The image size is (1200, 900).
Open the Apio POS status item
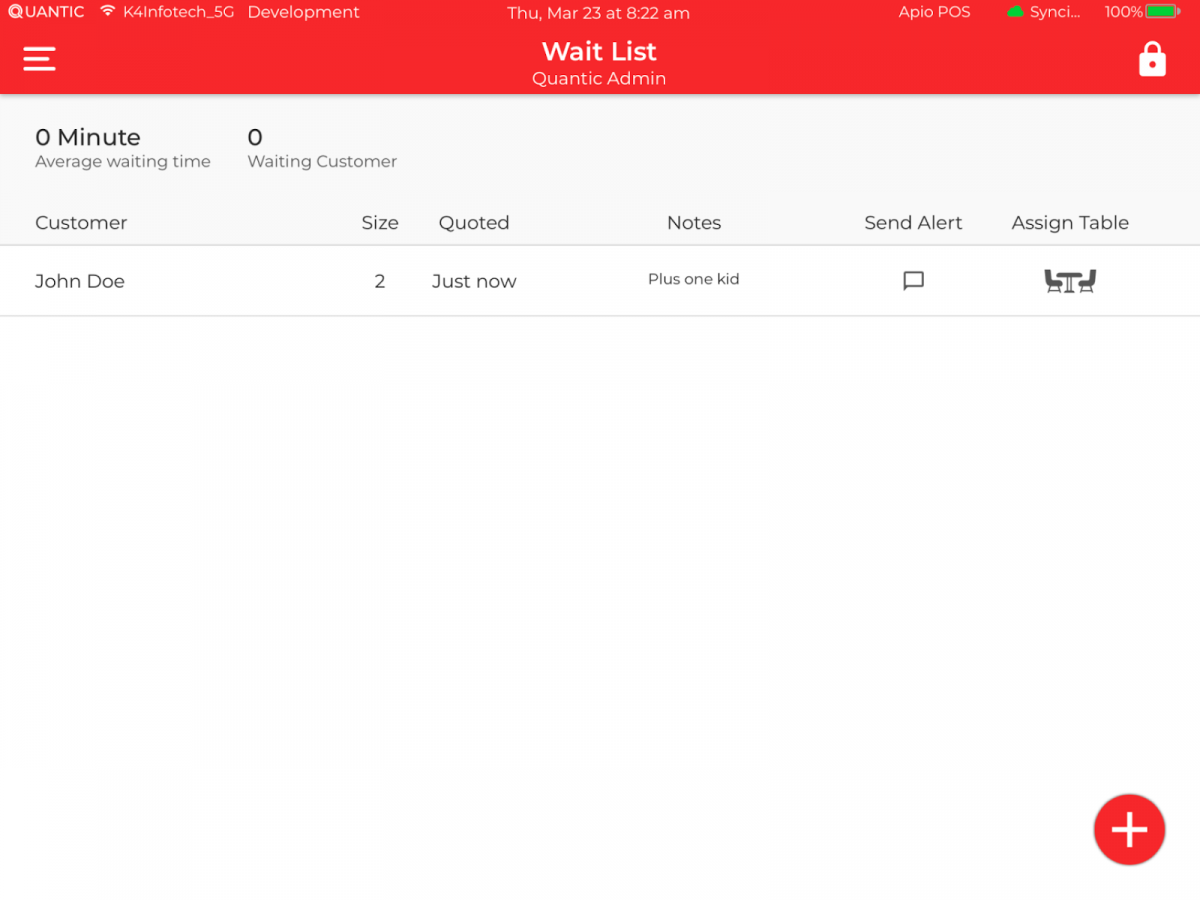(934, 12)
